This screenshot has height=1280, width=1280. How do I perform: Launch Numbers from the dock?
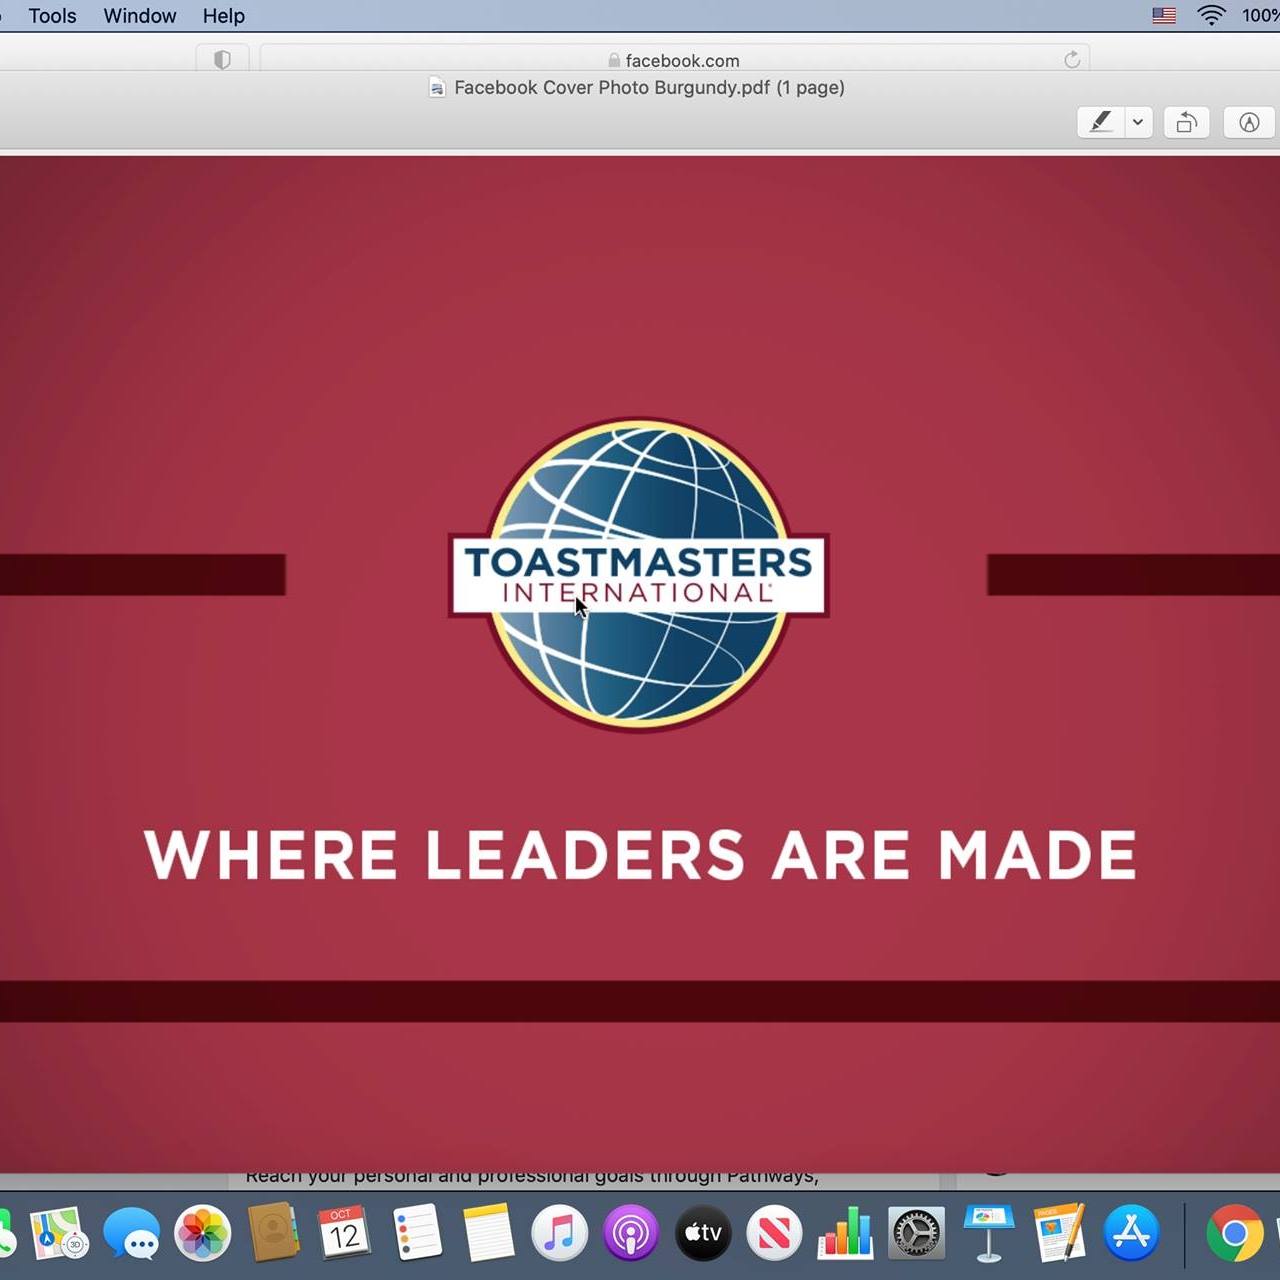click(845, 1232)
